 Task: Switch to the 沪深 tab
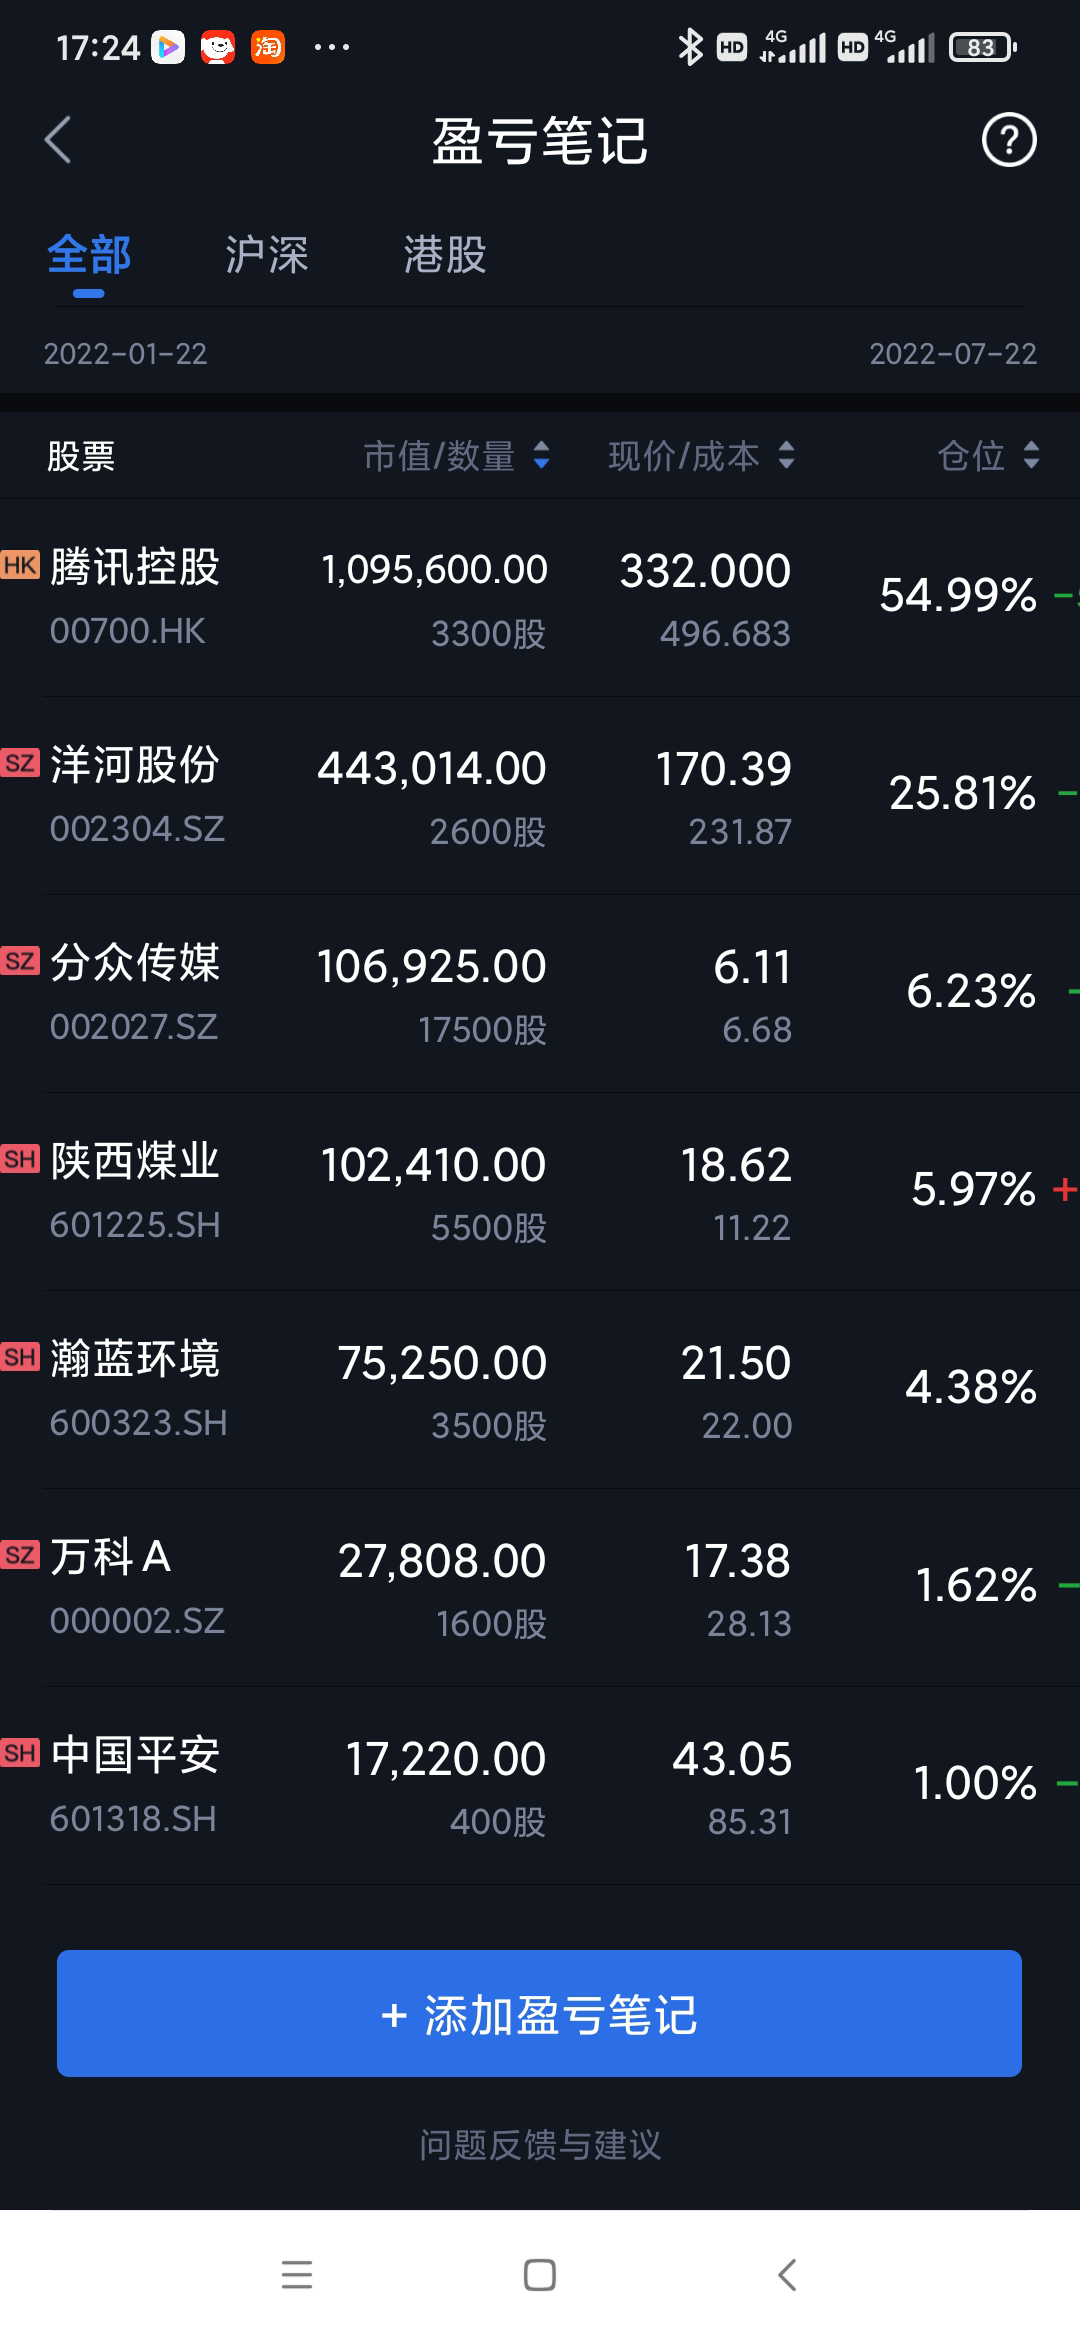click(x=266, y=255)
